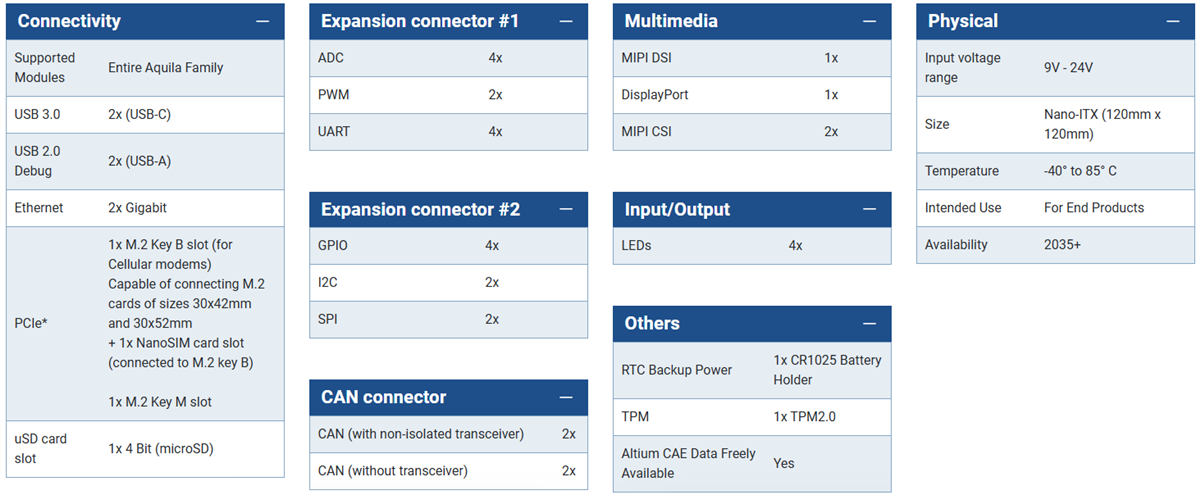Collapse the CAN connector minus icon
The height and width of the screenshot is (499, 1200).
pyautogui.click(x=566, y=397)
